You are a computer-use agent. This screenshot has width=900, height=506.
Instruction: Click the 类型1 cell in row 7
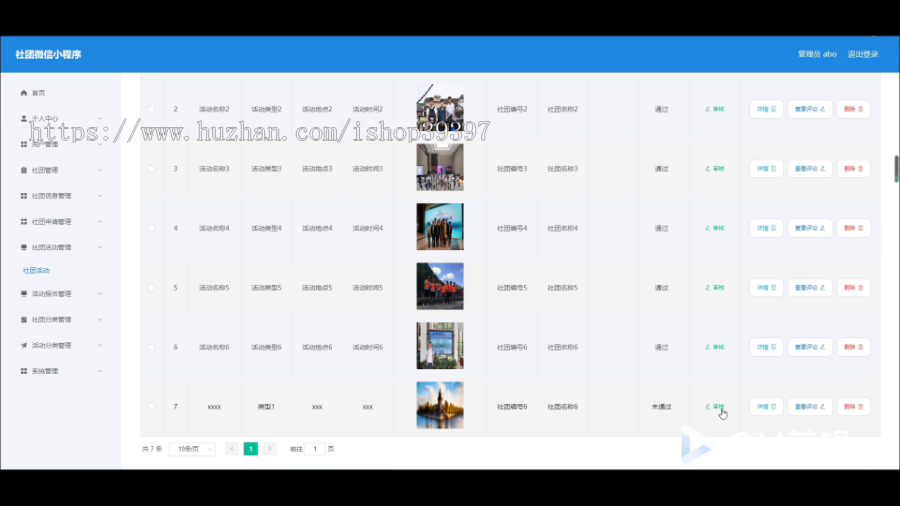click(x=266, y=407)
